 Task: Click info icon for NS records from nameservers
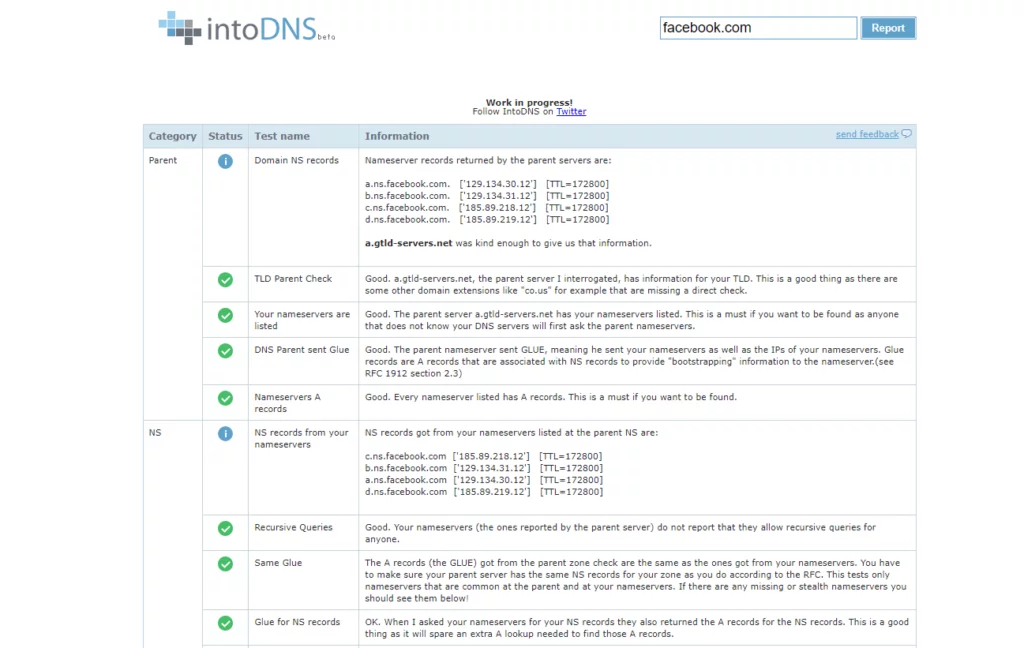pyautogui.click(x=225, y=434)
